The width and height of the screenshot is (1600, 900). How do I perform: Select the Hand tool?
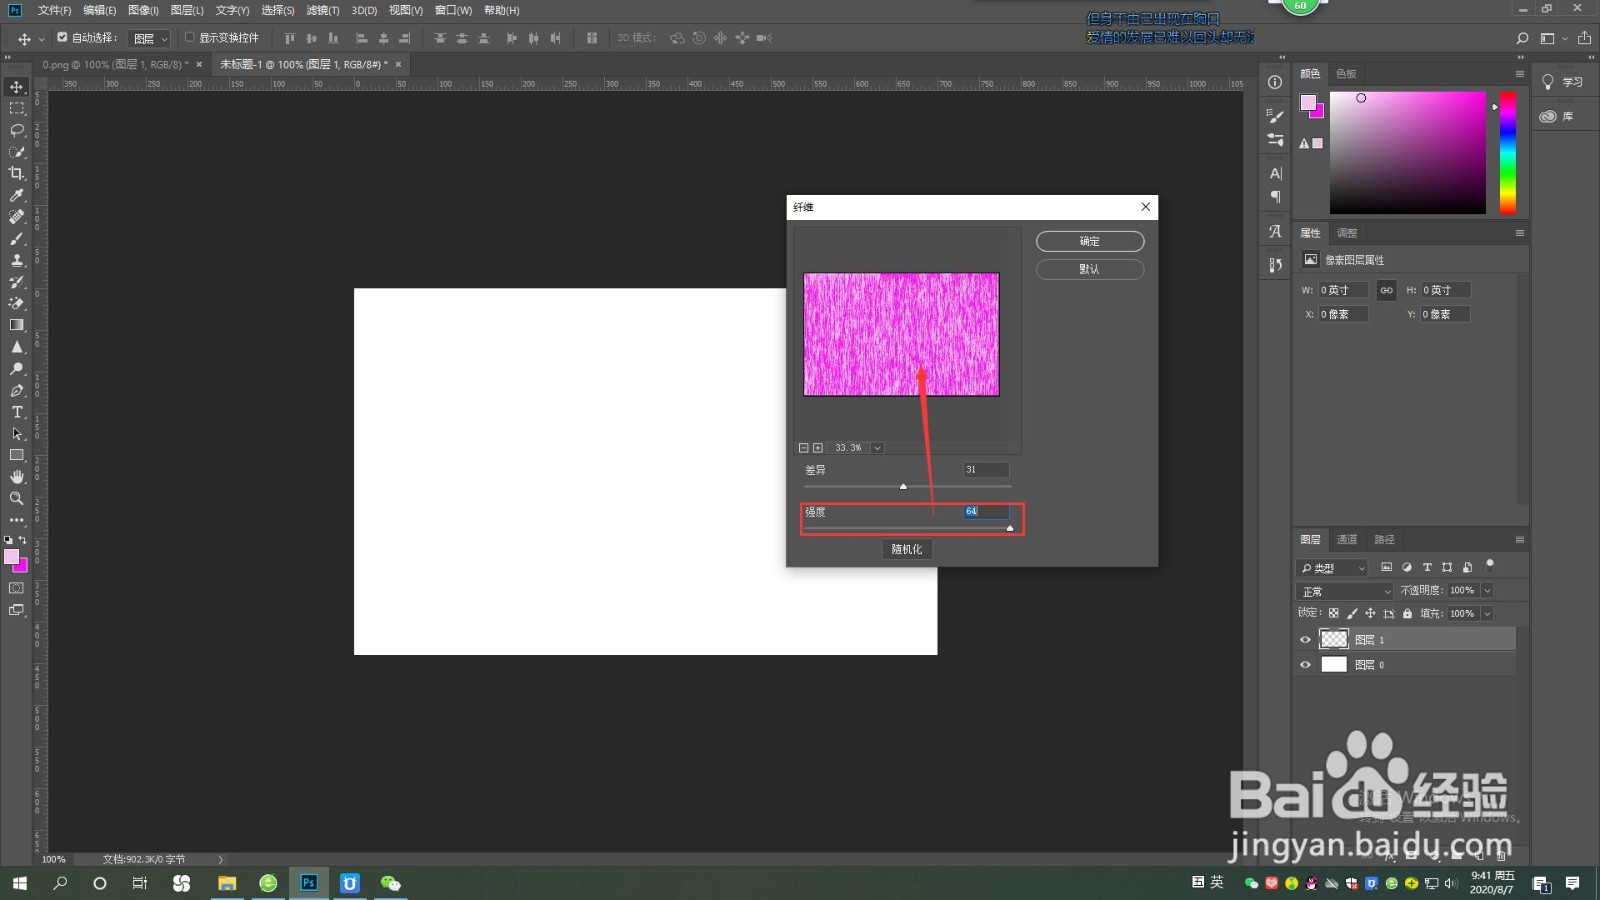pyautogui.click(x=17, y=477)
